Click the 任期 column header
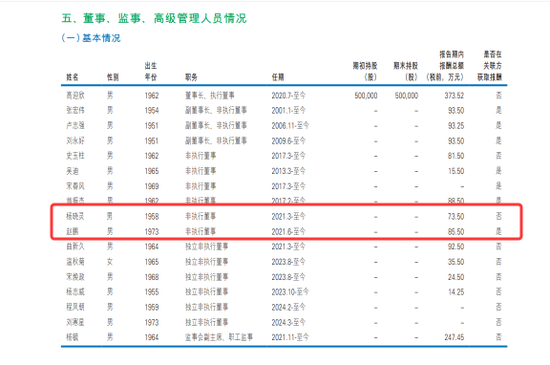 278,77
